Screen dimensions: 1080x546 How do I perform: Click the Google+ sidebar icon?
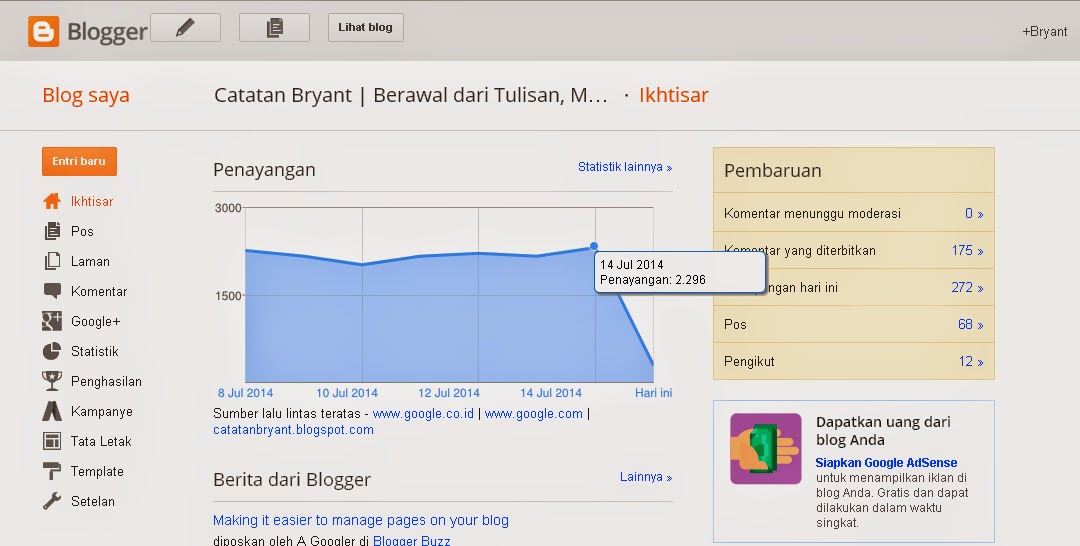tap(52, 321)
